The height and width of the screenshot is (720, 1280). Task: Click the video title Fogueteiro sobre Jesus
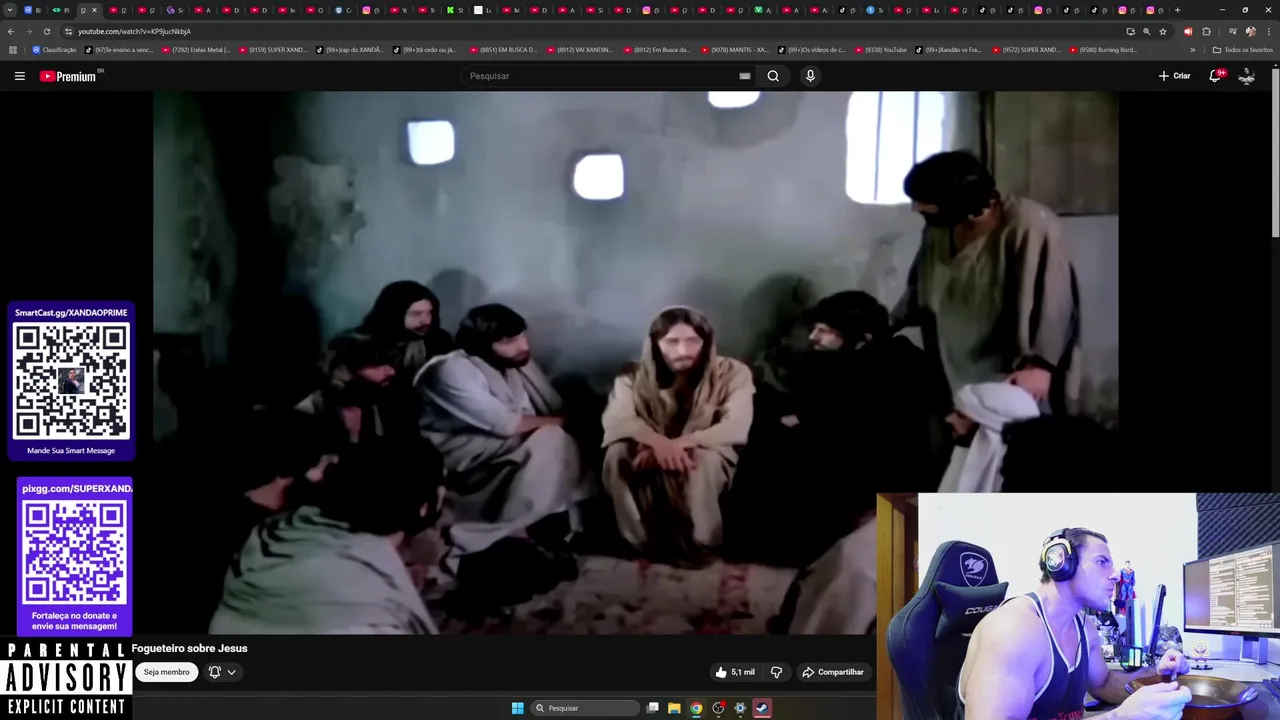[189, 648]
